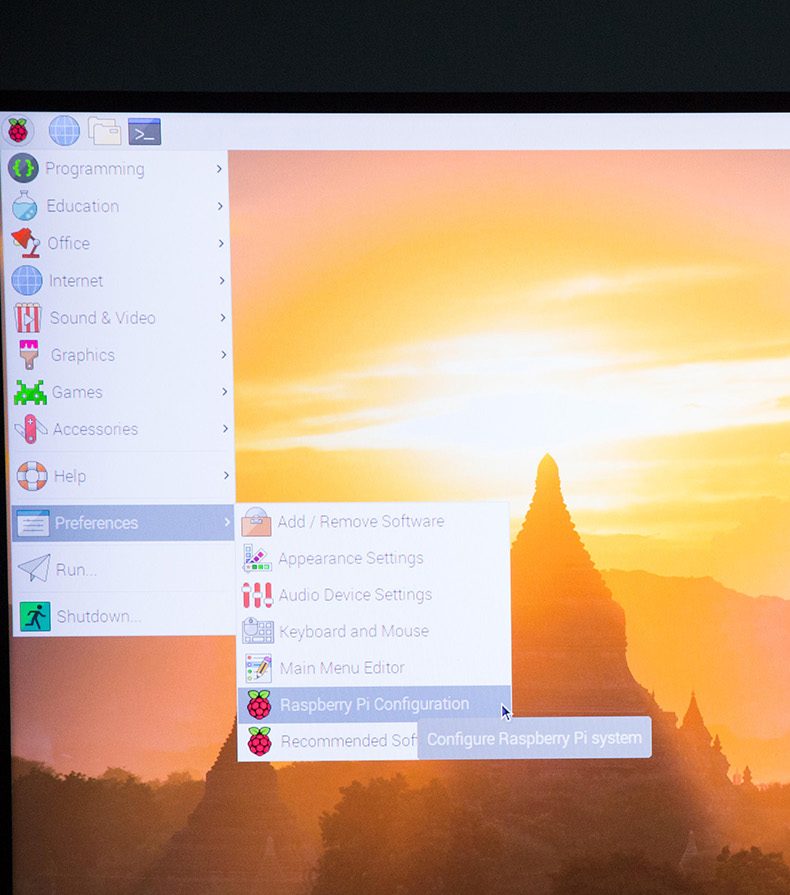
Task: Expand the Education submenu arrow
Action: pyautogui.click(x=220, y=206)
